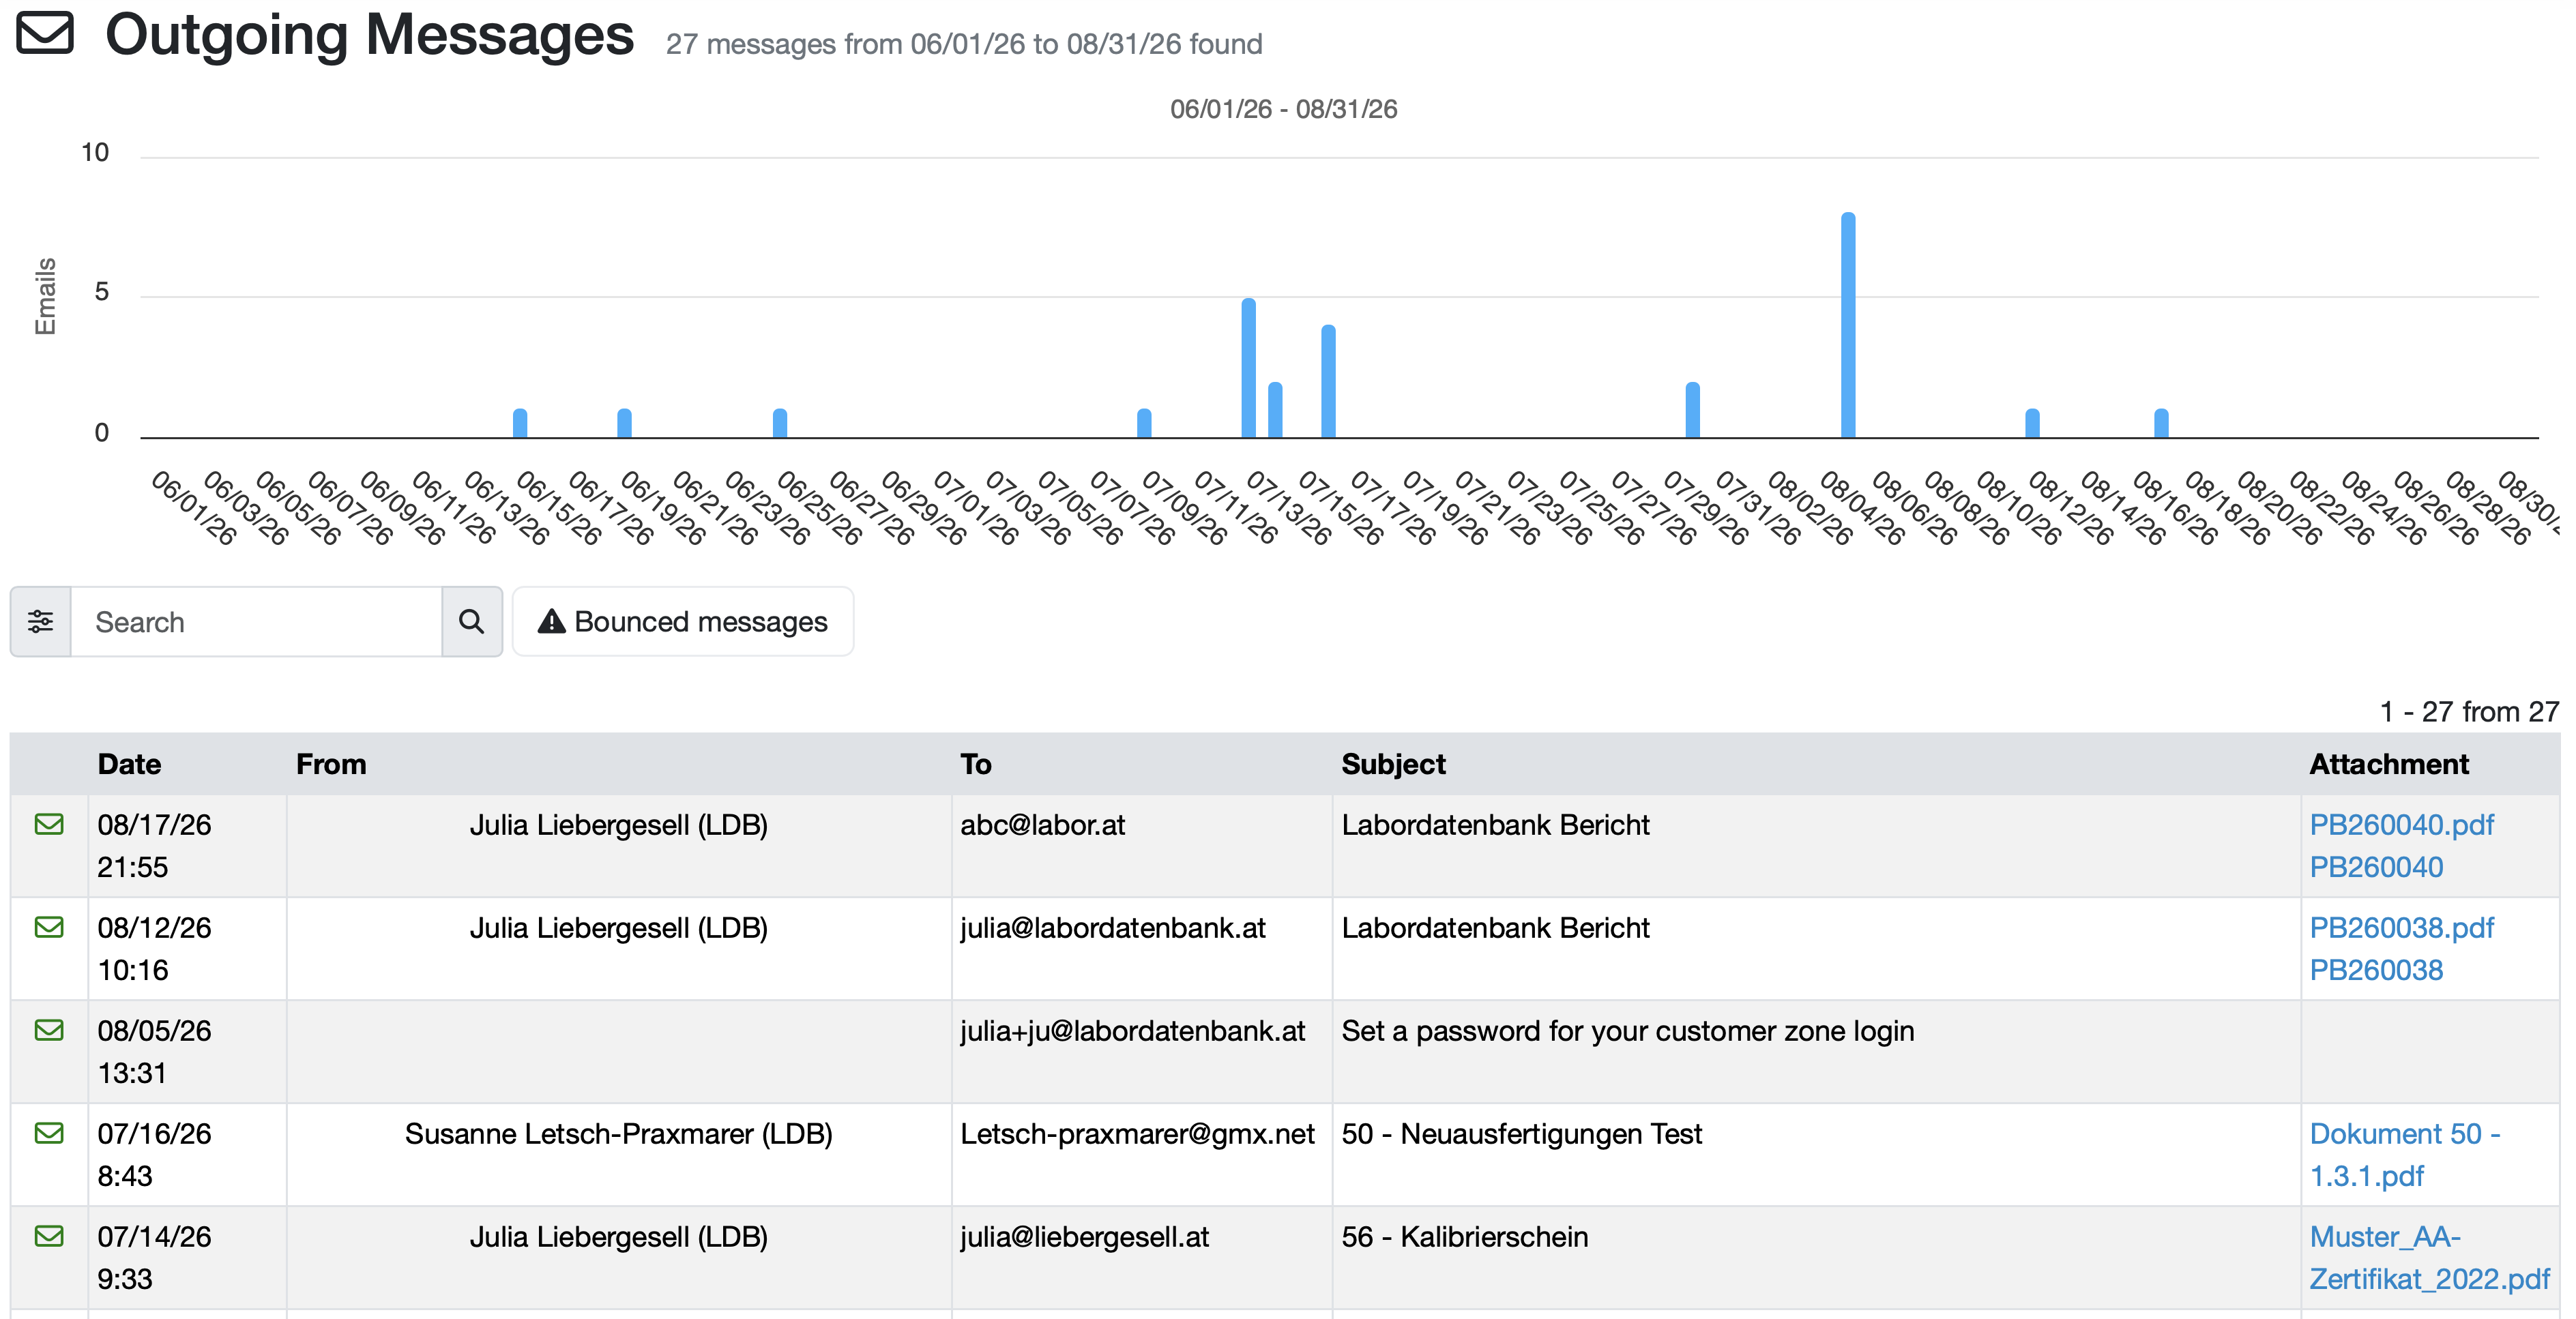This screenshot has height=1319, width=2576.
Task: Click the Outgoing Messages envelope header icon
Action: pos(45,32)
